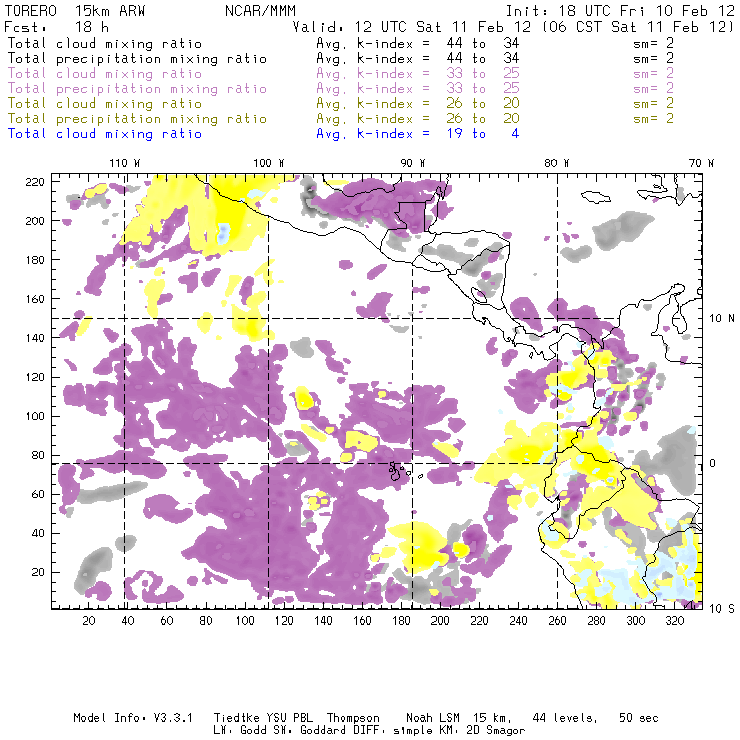This screenshot has height=740, width=740.
Task: Click the "20" y-axis tick label
Action: [38, 572]
